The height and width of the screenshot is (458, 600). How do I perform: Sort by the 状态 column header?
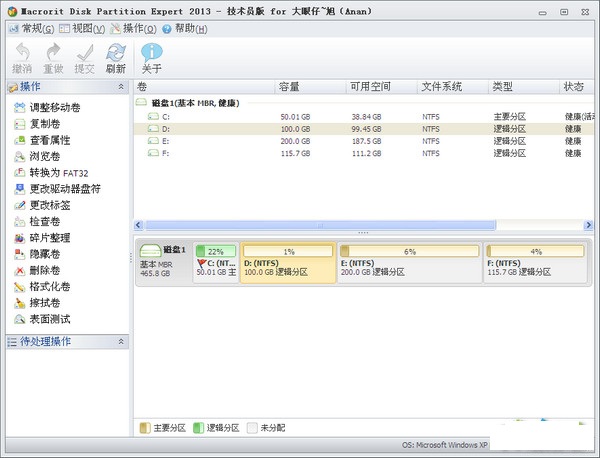[577, 87]
